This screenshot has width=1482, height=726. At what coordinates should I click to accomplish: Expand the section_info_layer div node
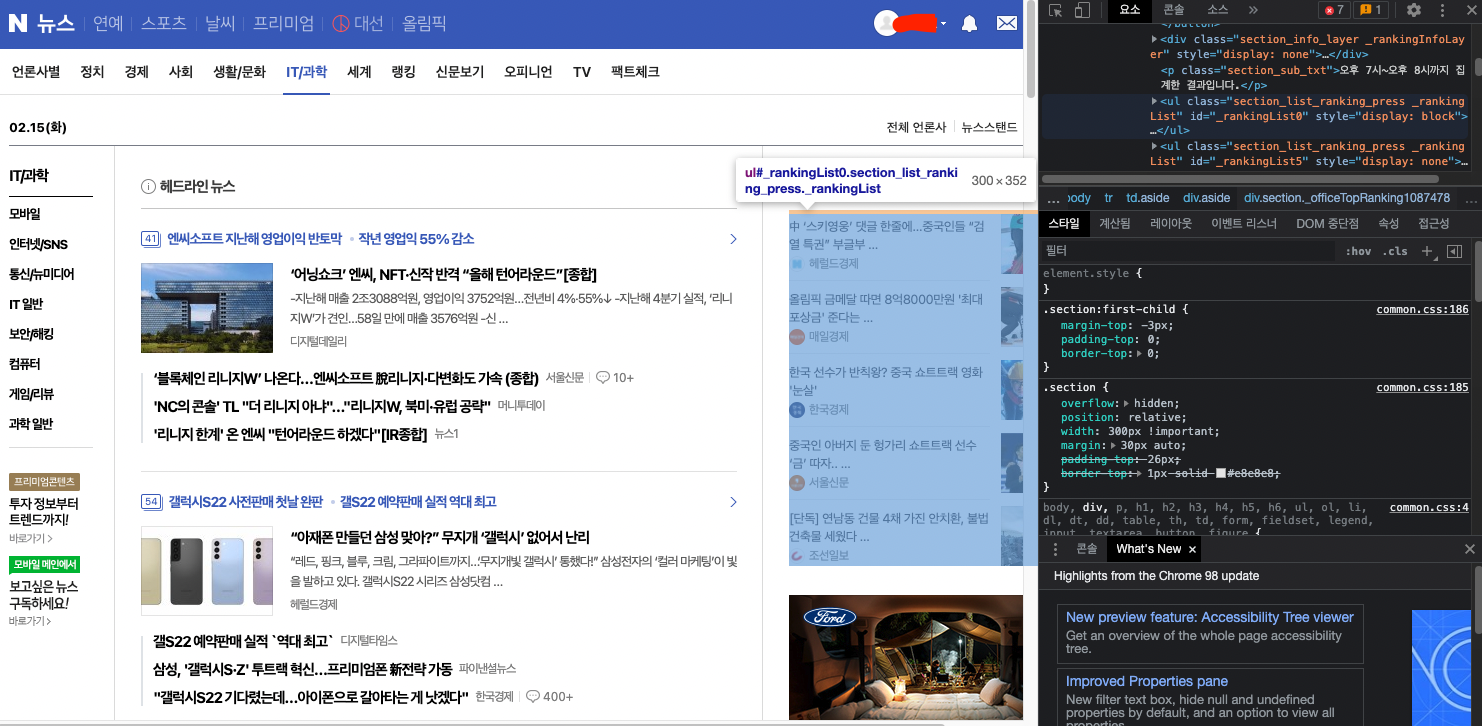1155,40
